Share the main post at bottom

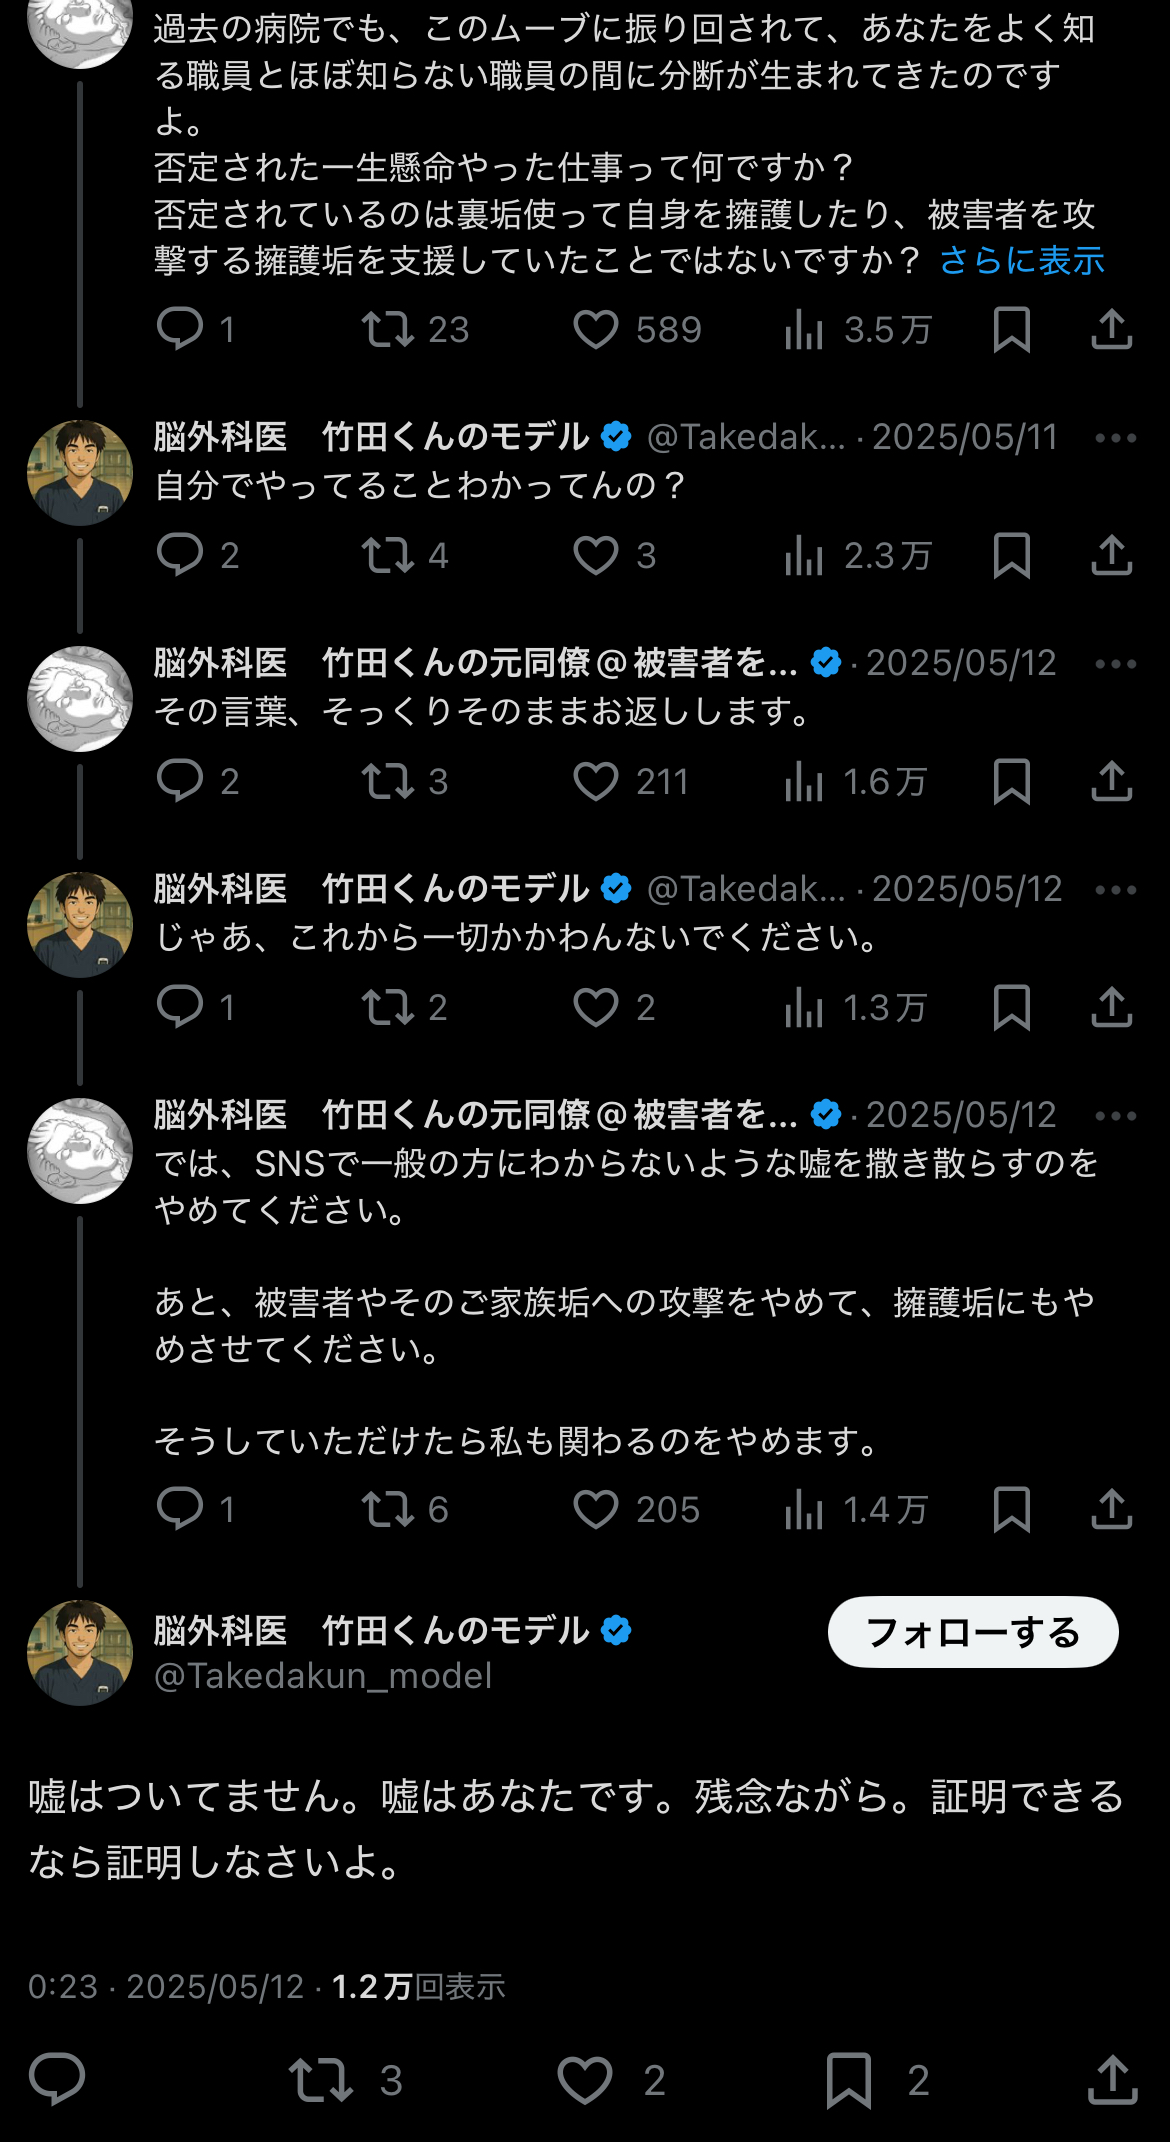[x=1112, y=2079]
